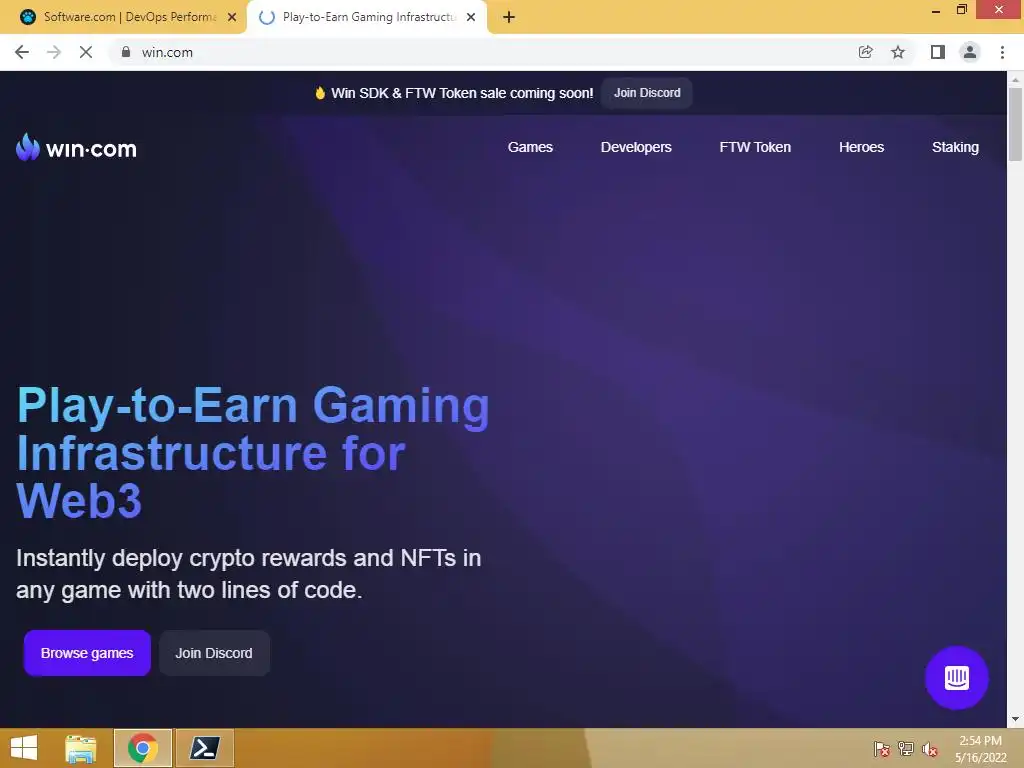Image resolution: width=1024 pixels, height=768 pixels.
Task: Open Chrome three-dot menu
Action: click(1002, 52)
